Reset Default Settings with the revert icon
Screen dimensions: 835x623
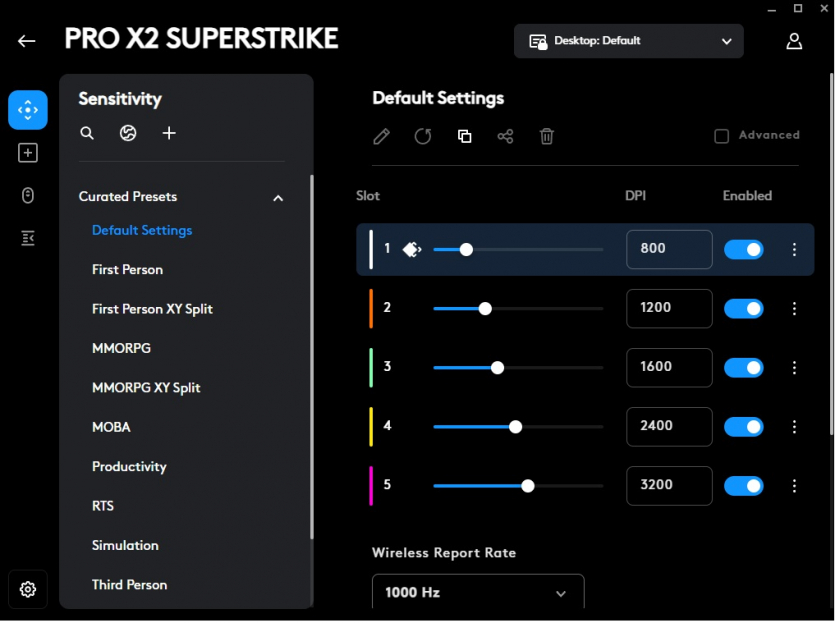coord(423,136)
